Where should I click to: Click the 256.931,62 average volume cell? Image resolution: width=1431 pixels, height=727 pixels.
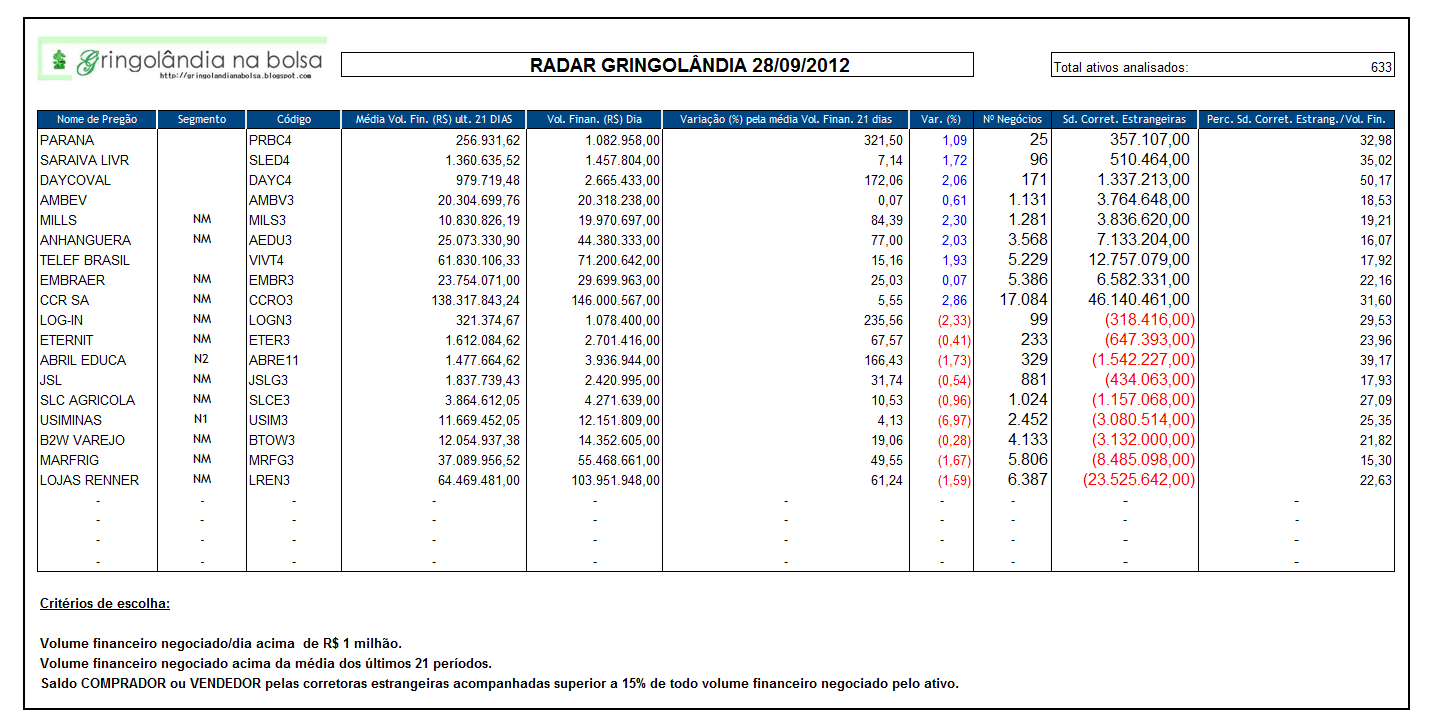488,140
